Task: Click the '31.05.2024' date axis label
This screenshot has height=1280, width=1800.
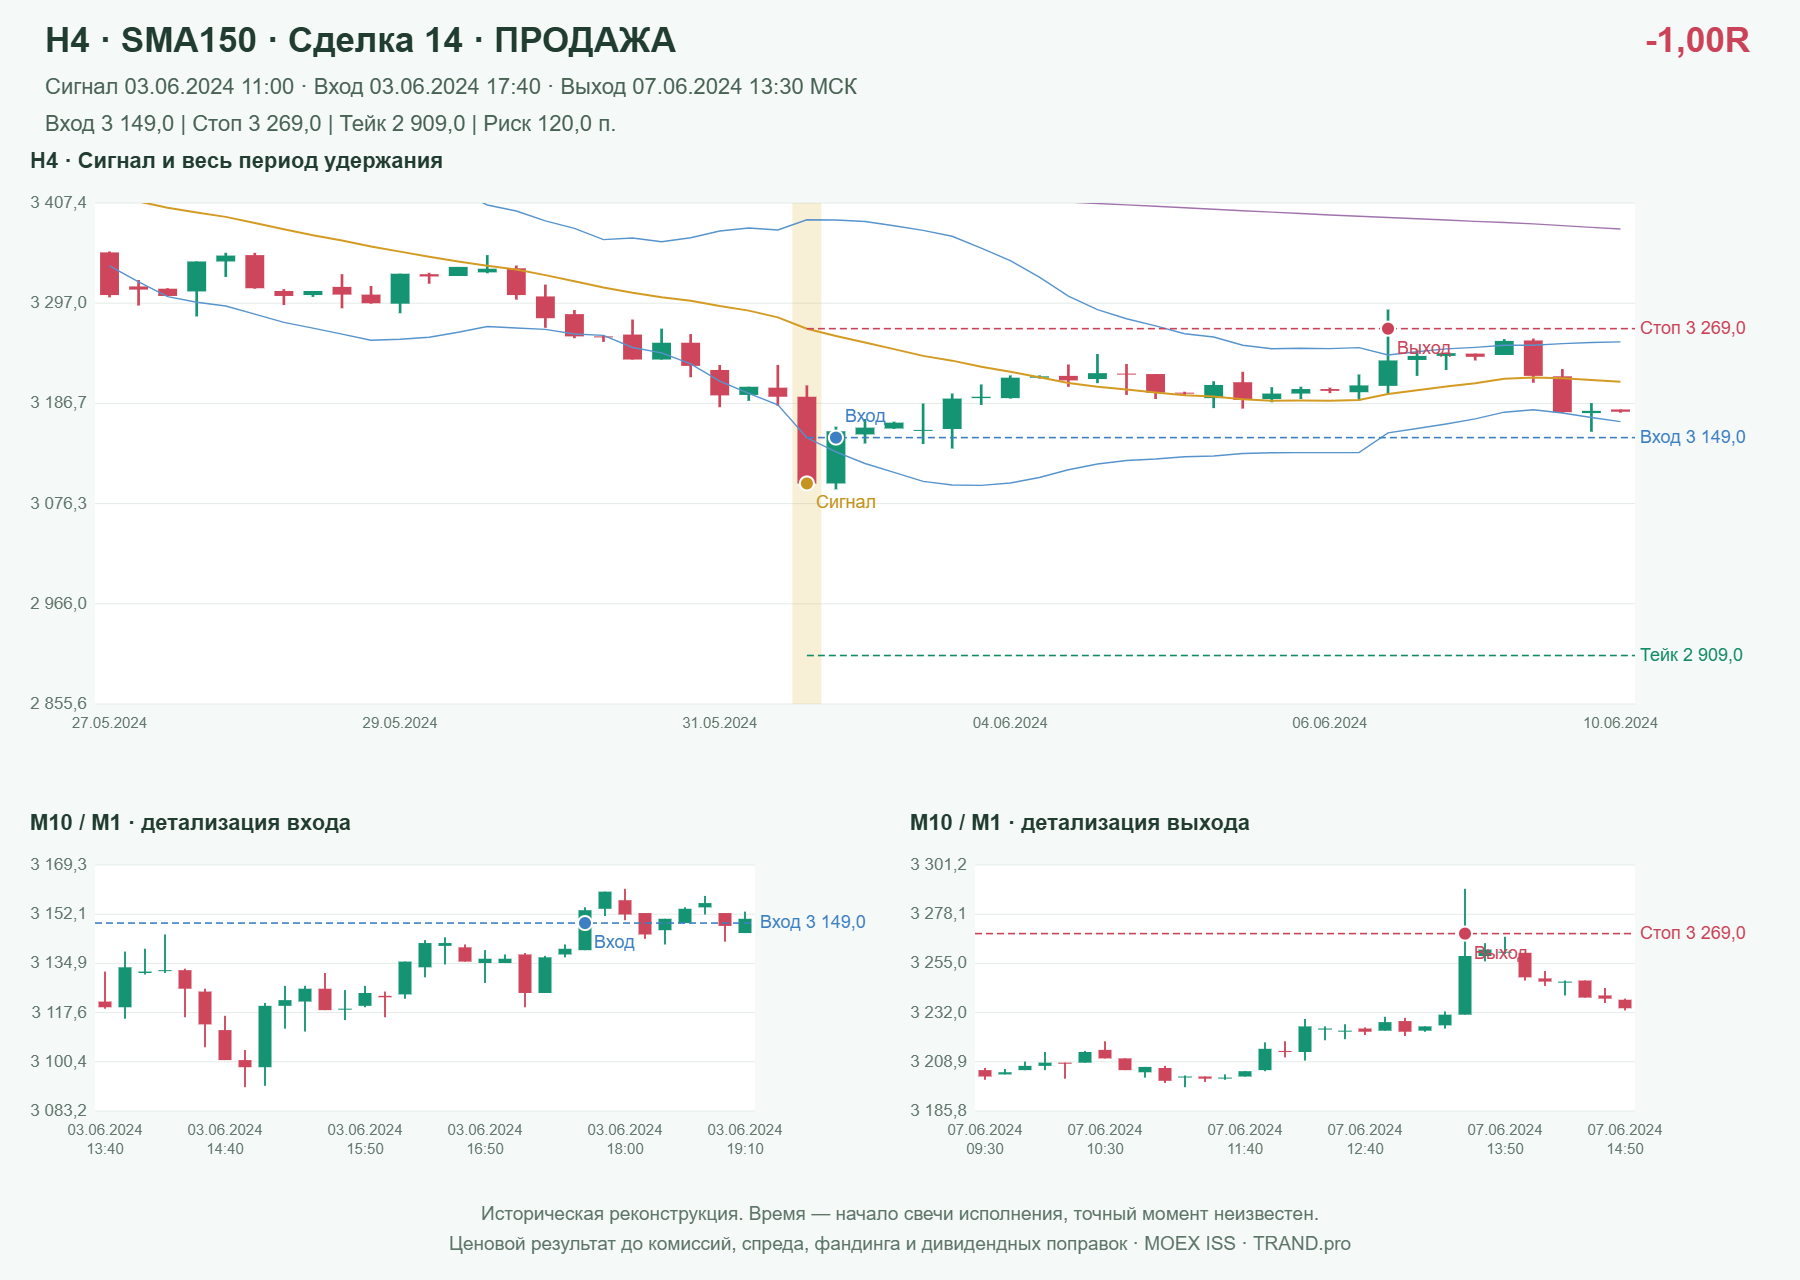Action: 720,723
